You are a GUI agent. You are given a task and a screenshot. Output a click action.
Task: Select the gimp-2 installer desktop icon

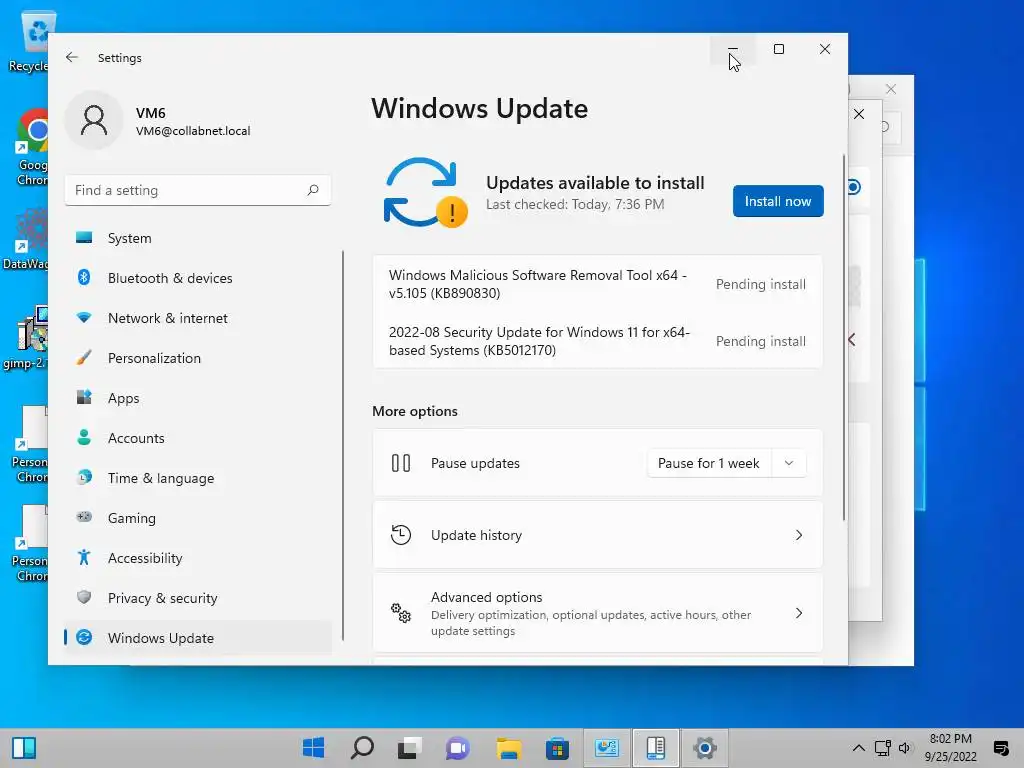26,338
